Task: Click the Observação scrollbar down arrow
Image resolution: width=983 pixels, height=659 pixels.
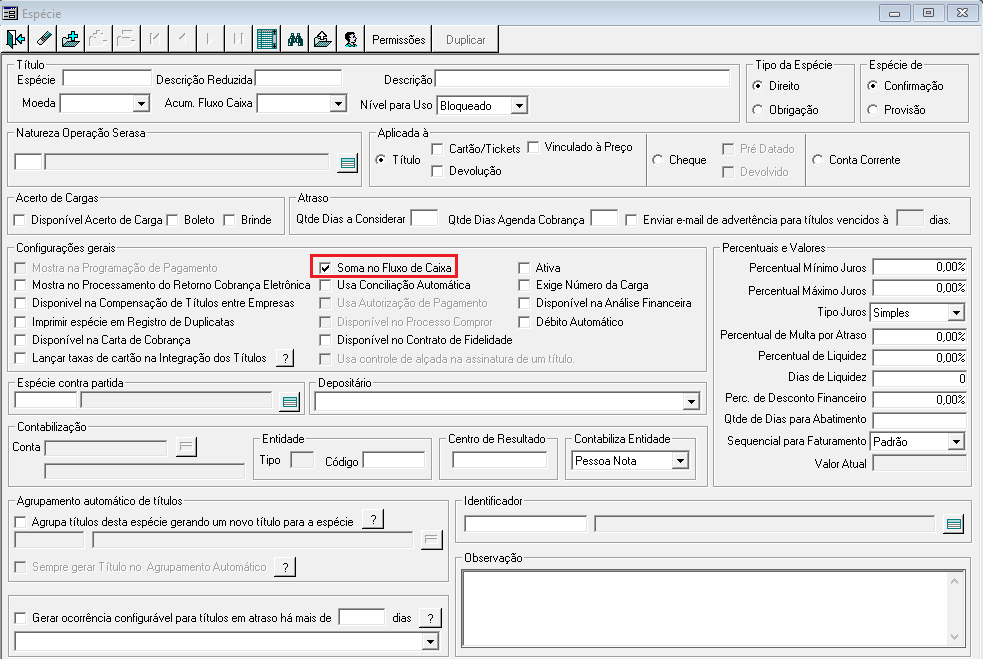Action: [954, 636]
